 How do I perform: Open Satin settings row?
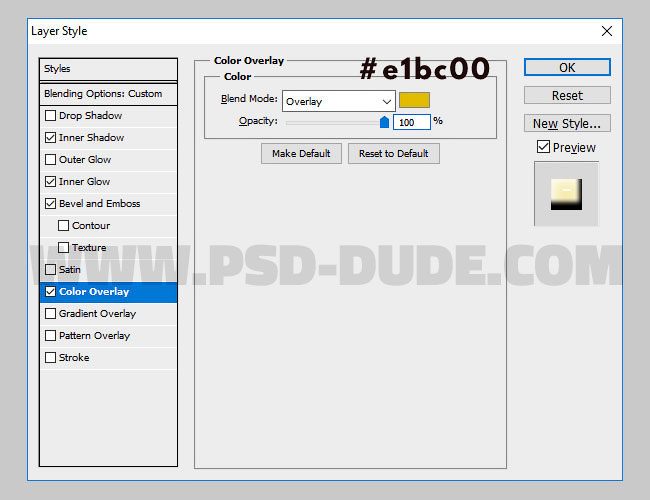(x=108, y=269)
